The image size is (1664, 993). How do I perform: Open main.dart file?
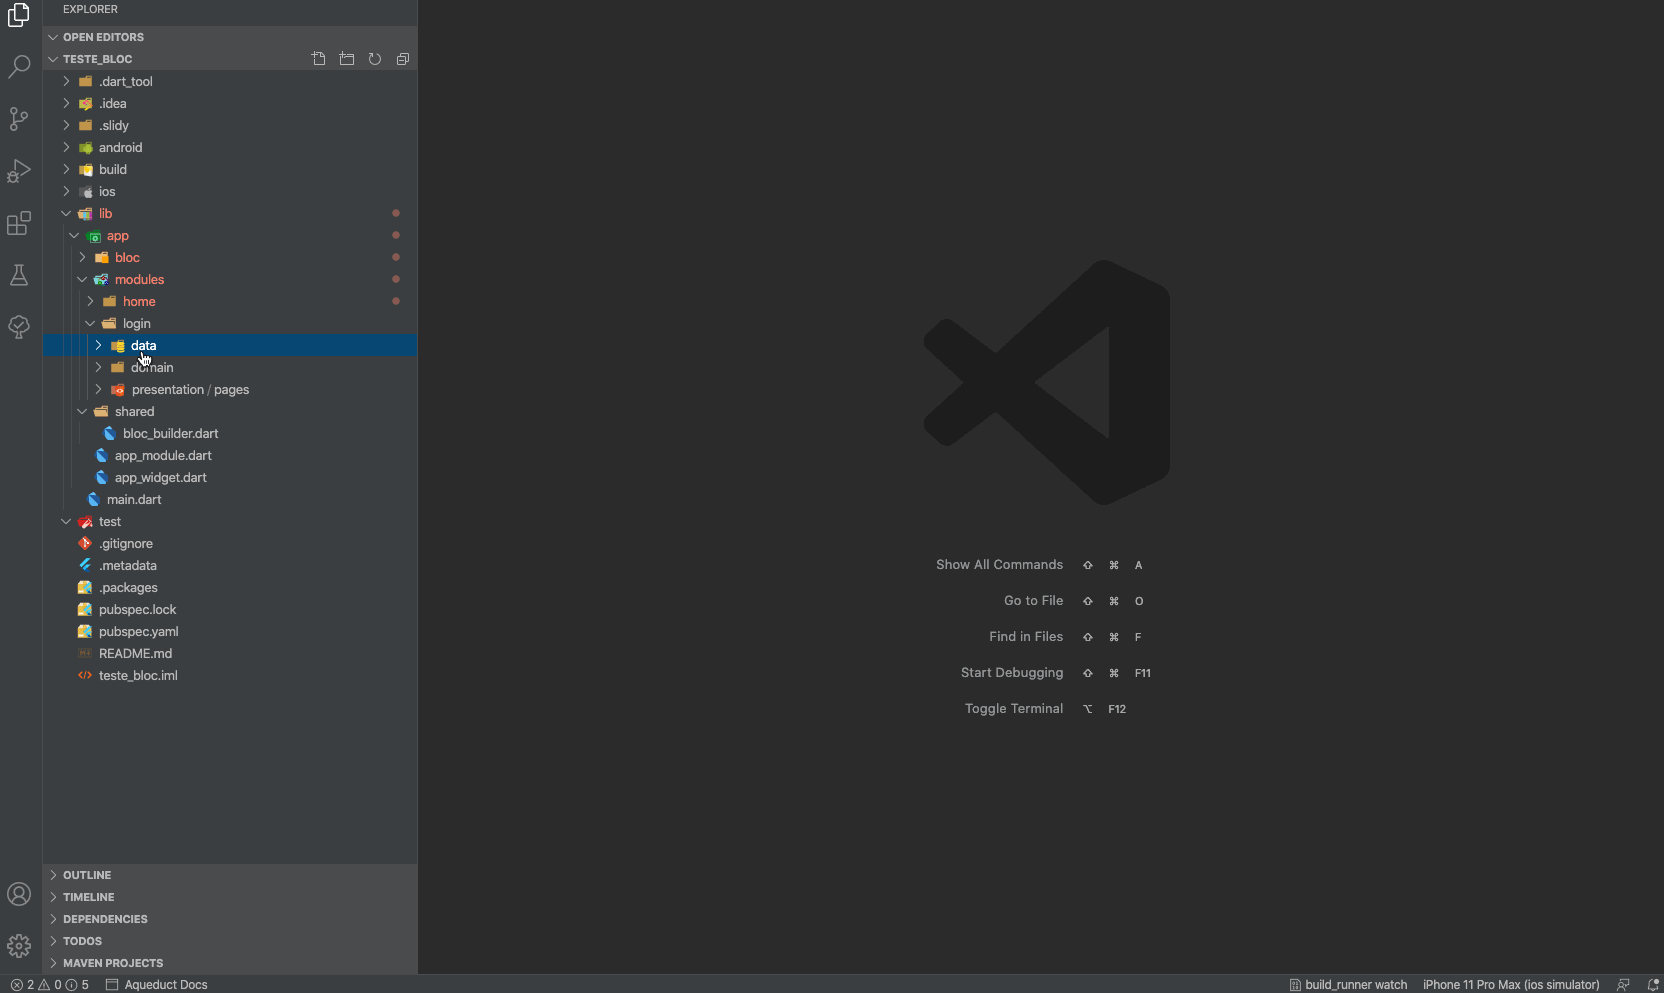coord(230,500)
